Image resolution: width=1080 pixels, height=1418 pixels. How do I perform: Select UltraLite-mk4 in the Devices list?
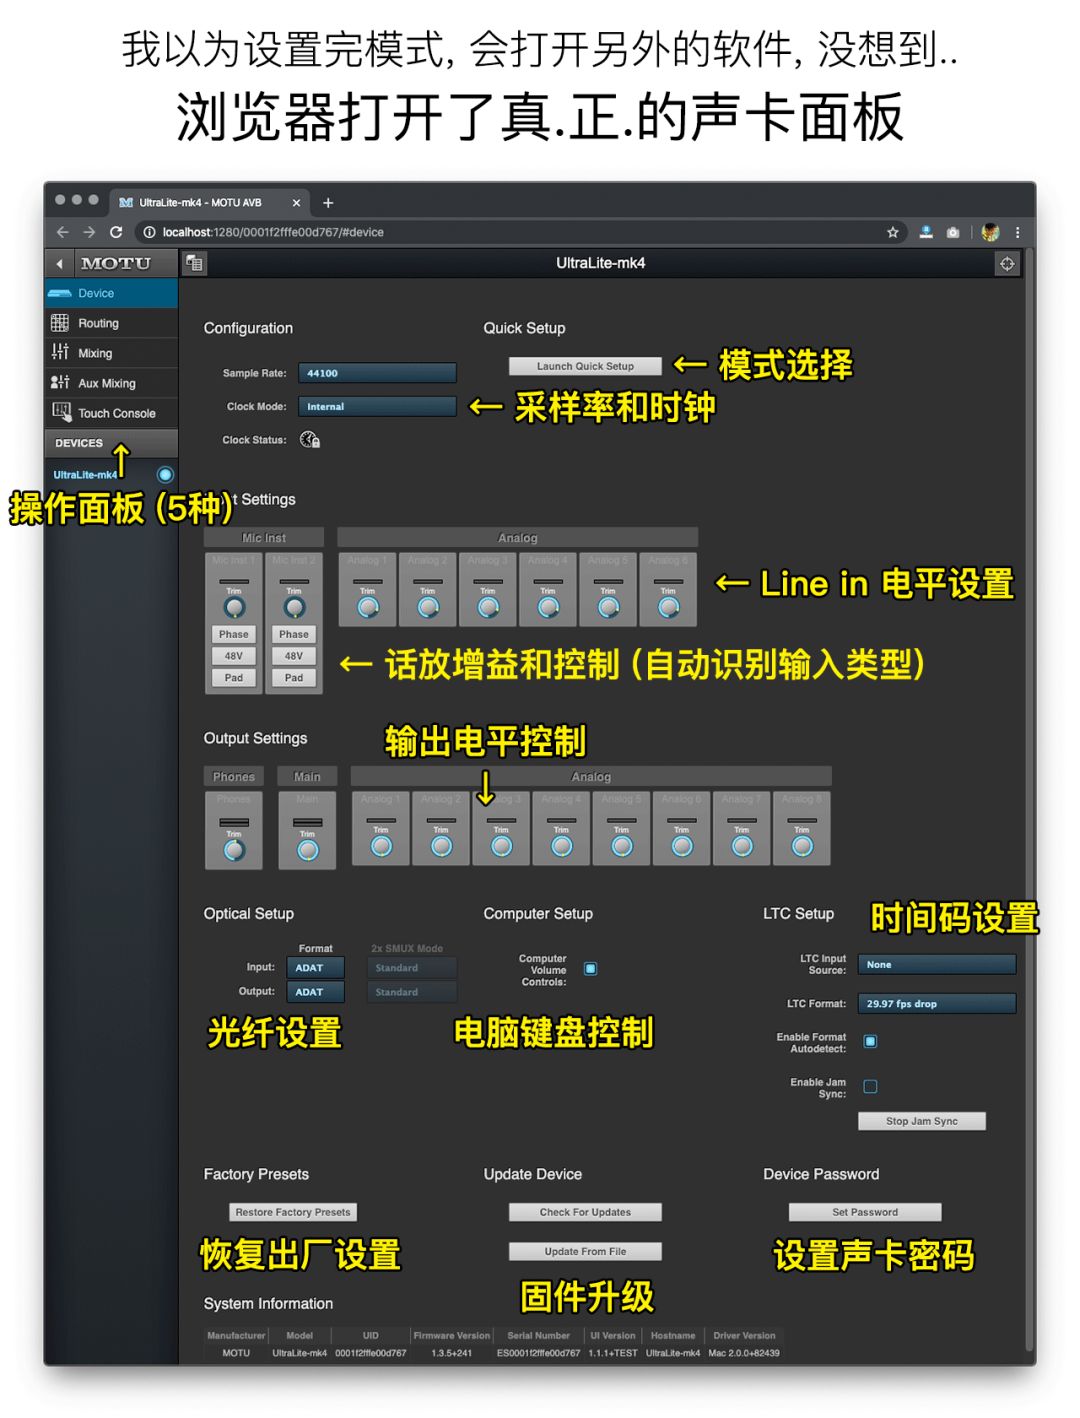[85, 475]
